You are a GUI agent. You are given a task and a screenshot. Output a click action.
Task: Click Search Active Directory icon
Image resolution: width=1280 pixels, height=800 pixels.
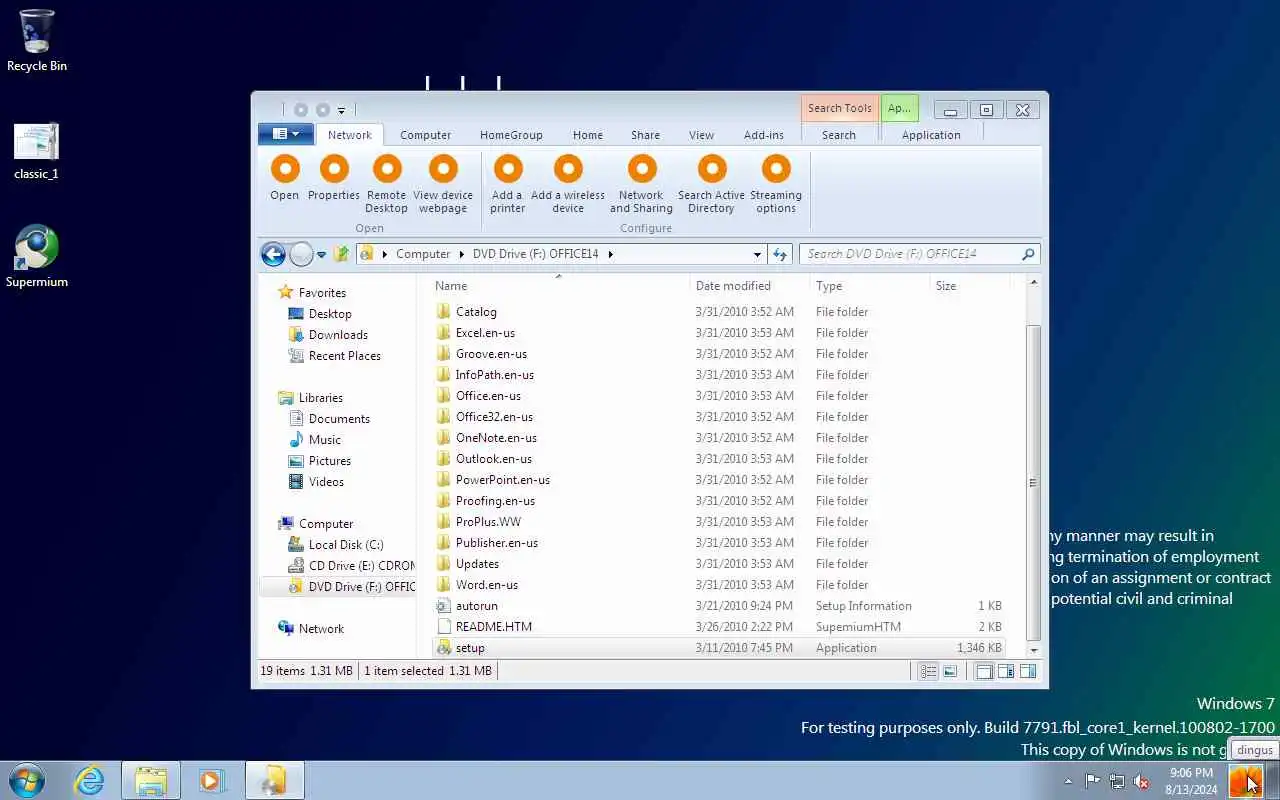[x=712, y=169]
